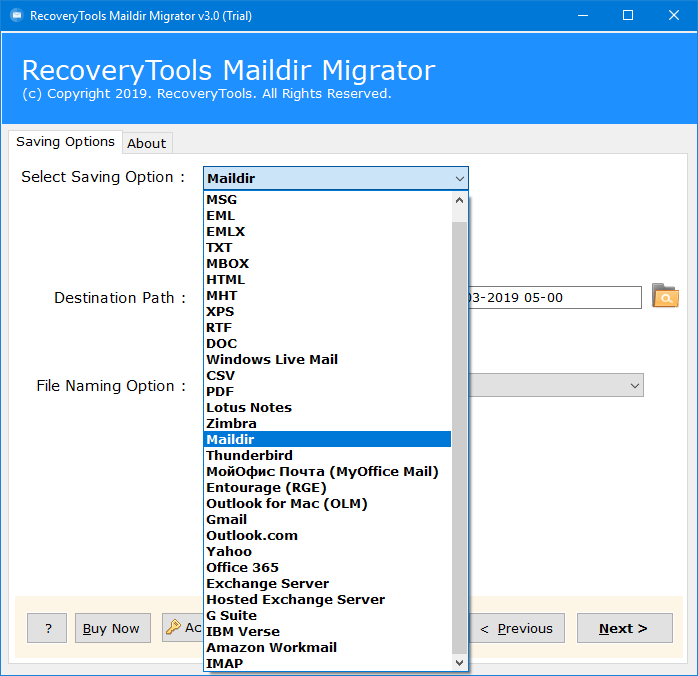Click the app icon in title bar
Image resolution: width=698 pixels, height=676 pixels.
pyautogui.click(x=16, y=16)
